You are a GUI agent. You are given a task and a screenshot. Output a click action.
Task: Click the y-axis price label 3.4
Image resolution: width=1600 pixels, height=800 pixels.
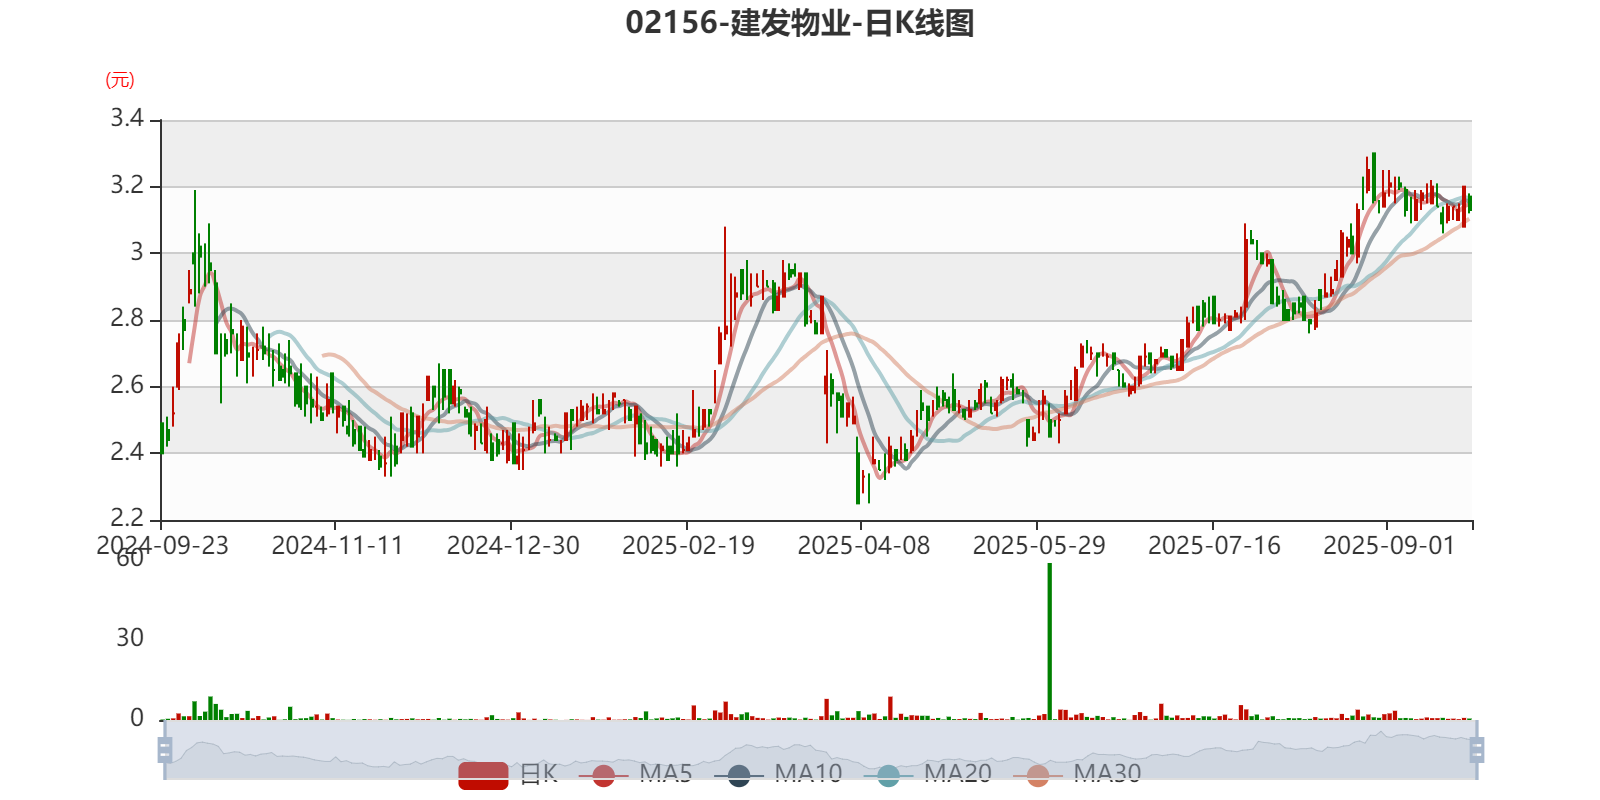click(127, 119)
